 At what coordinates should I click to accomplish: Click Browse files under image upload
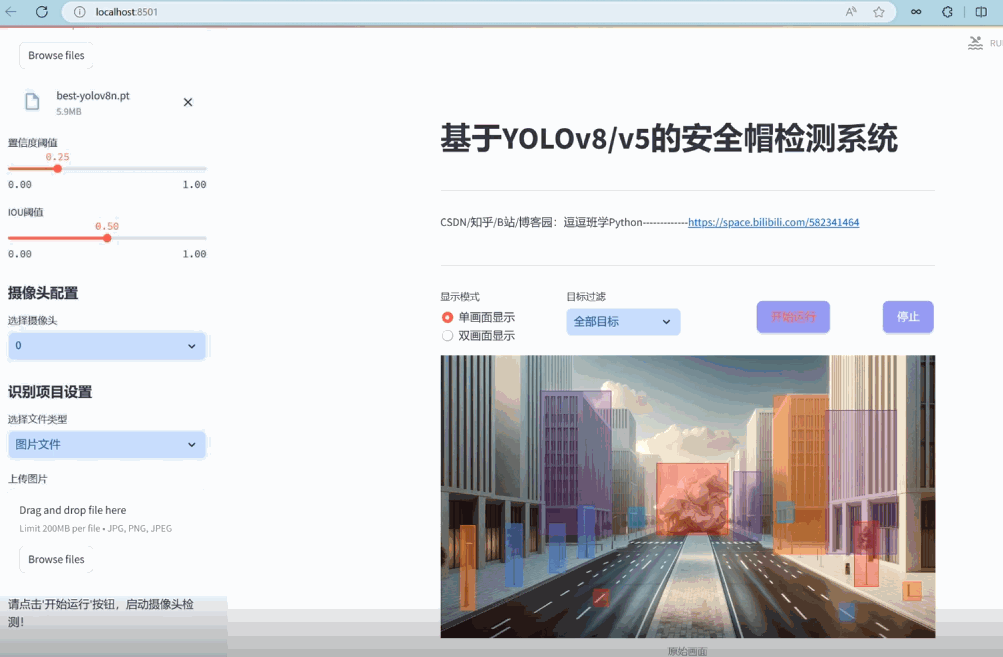coord(56,559)
